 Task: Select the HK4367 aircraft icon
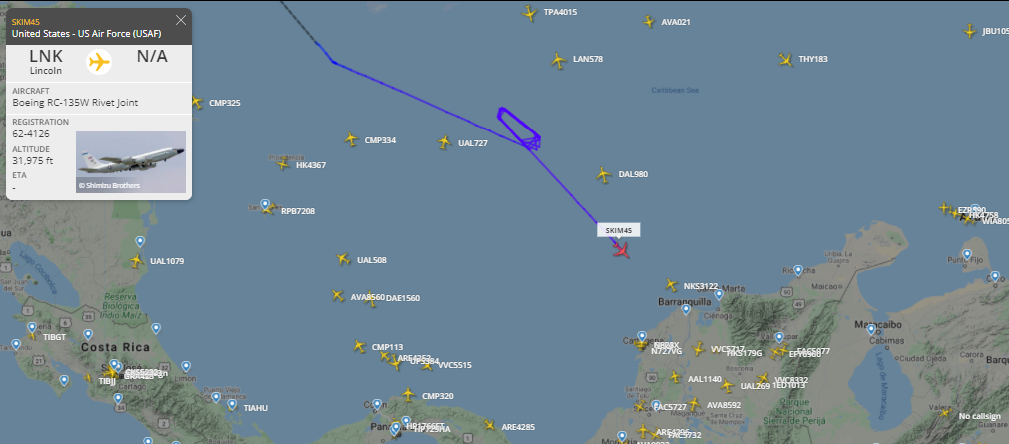(x=283, y=164)
